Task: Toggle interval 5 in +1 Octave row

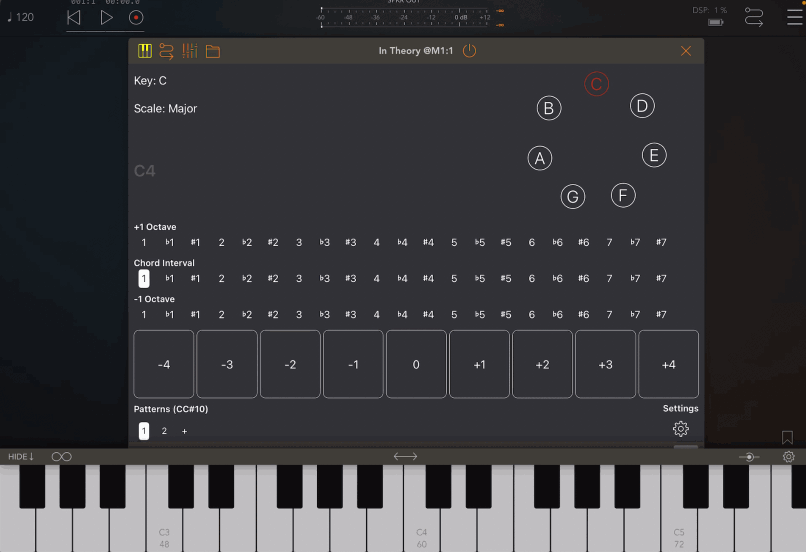Action: click(454, 243)
